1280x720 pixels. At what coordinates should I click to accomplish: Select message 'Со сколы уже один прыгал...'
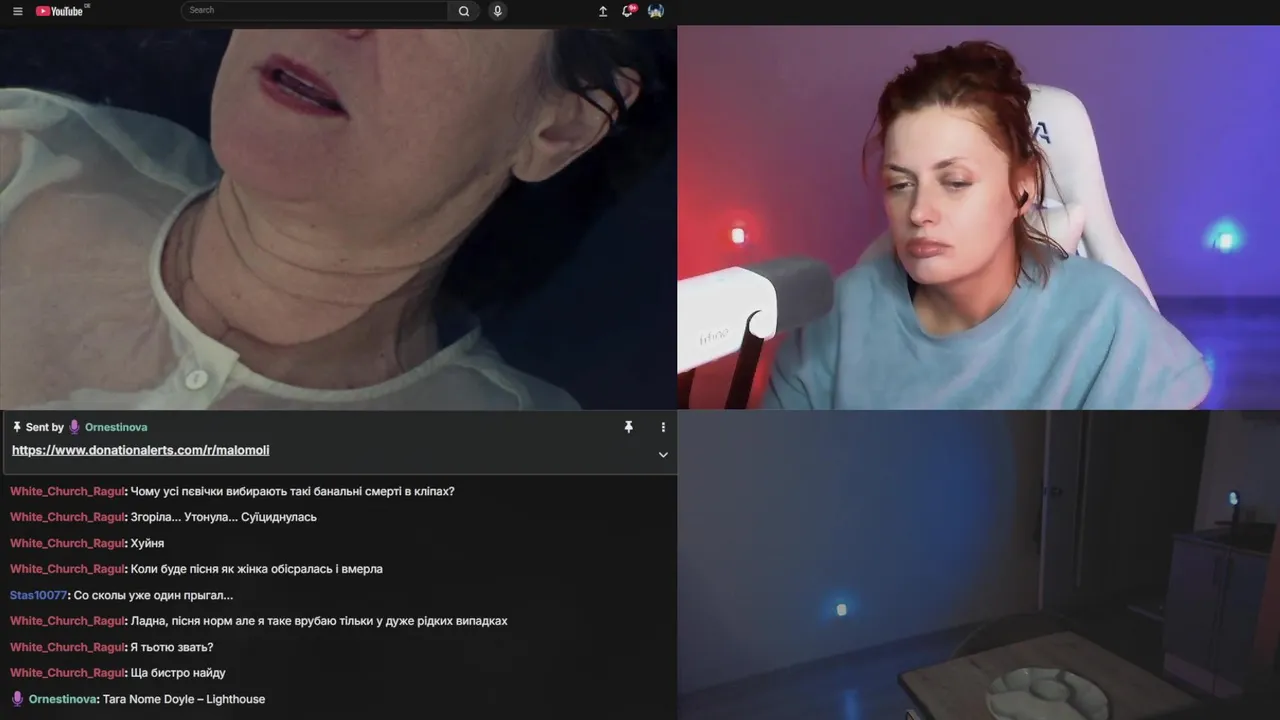[153, 595]
